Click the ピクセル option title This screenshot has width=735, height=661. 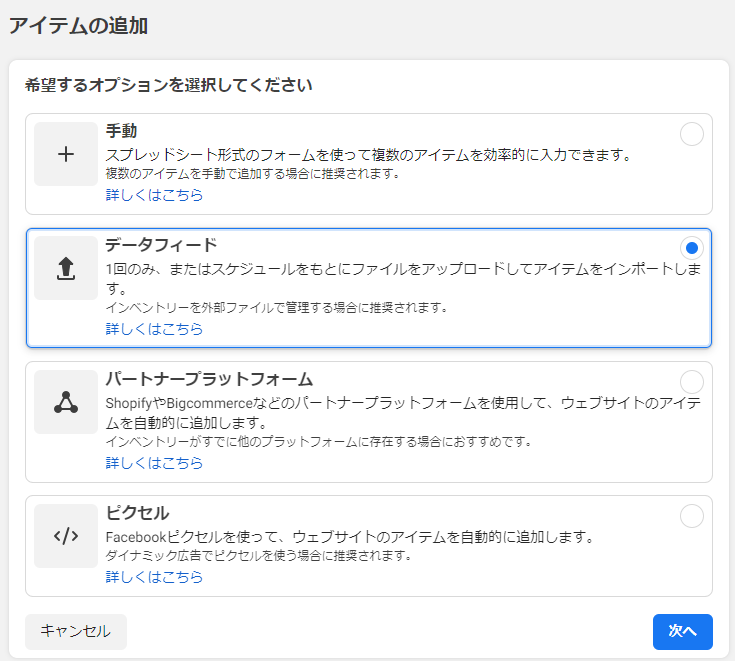pos(137,513)
